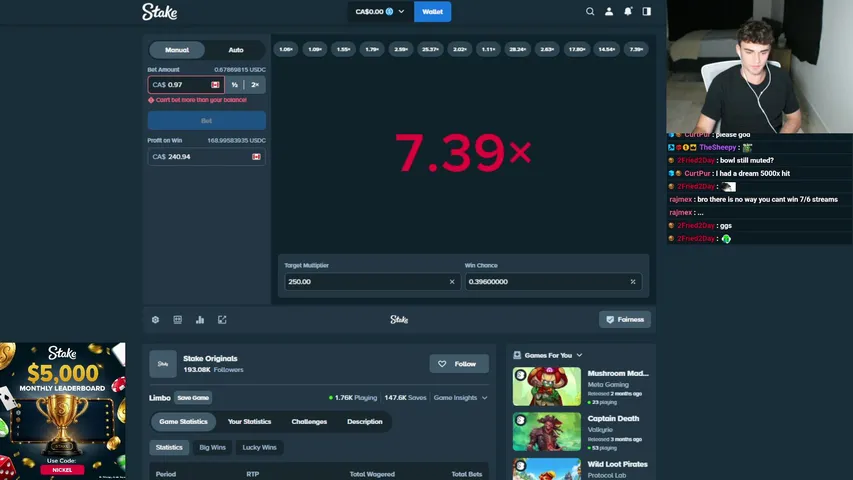This screenshot has height=480, width=853.
Task: Open the Description tab
Action: coord(364,422)
